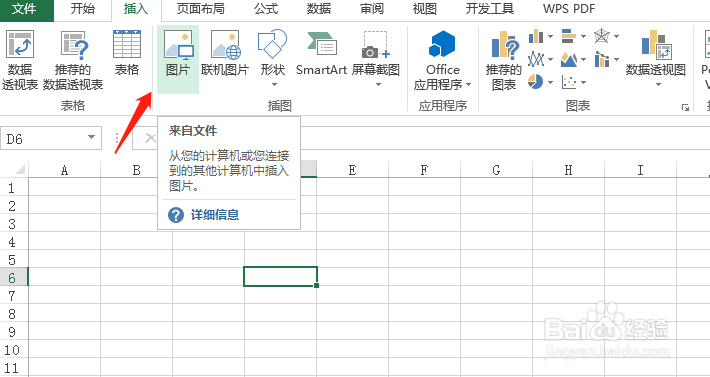This screenshot has width=710, height=377.
Task: Select row 8 header
Action: (14, 313)
